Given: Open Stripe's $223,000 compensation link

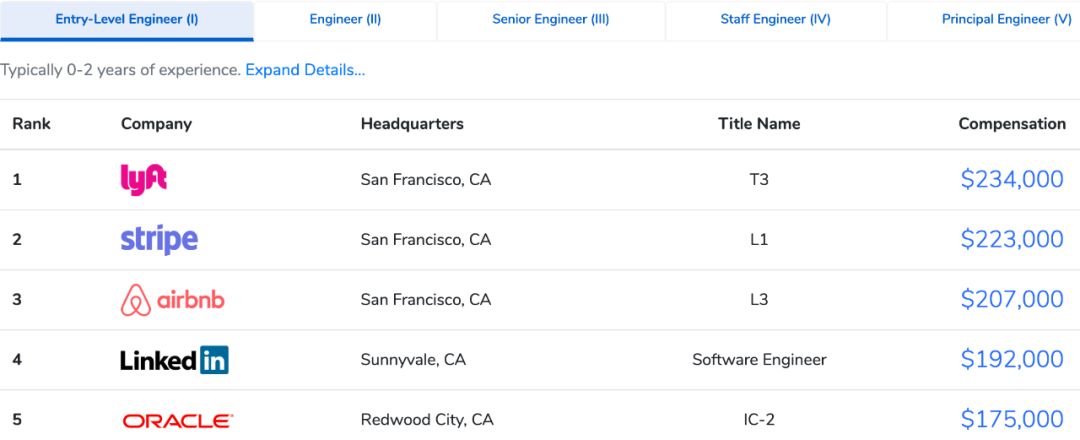Looking at the screenshot, I should point(1011,240).
